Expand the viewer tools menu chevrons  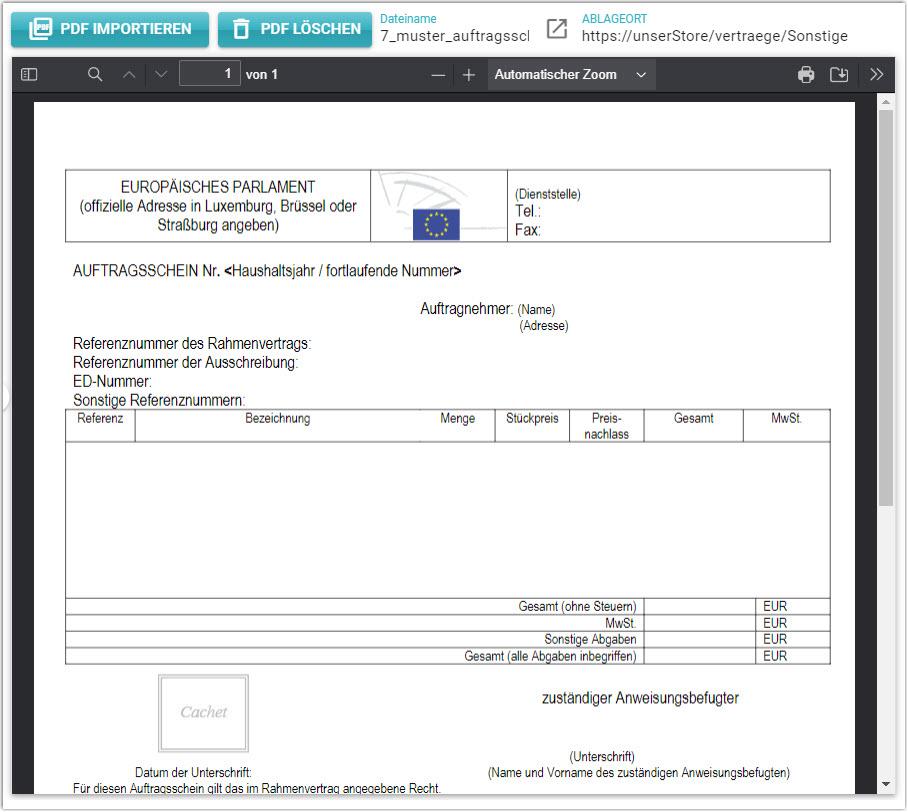tap(877, 75)
